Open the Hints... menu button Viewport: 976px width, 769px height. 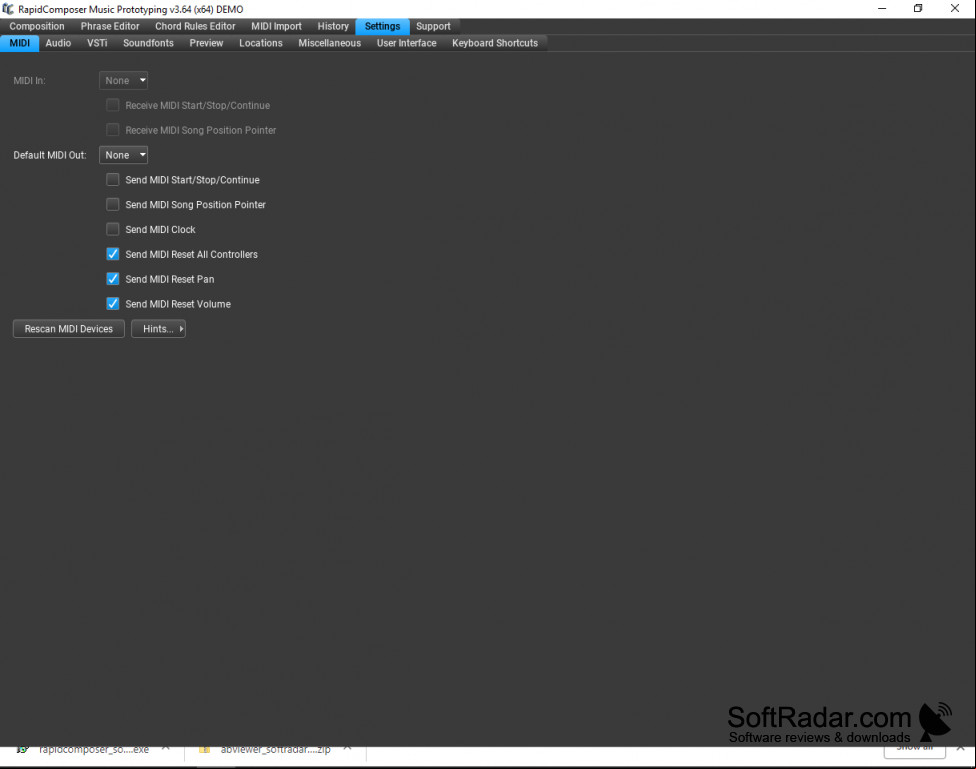click(158, 329)
